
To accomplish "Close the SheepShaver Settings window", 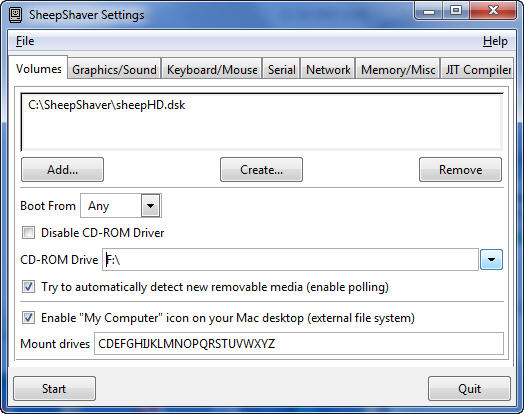I will tap(494, 11).
